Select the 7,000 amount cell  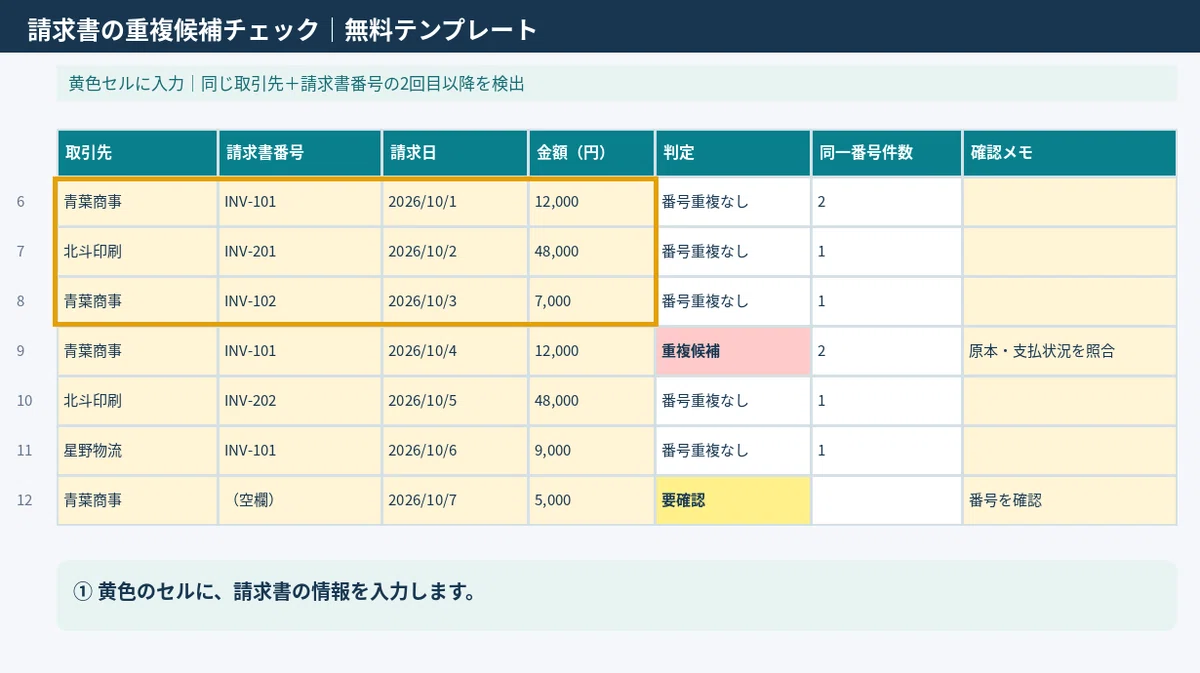pos(591,301)
